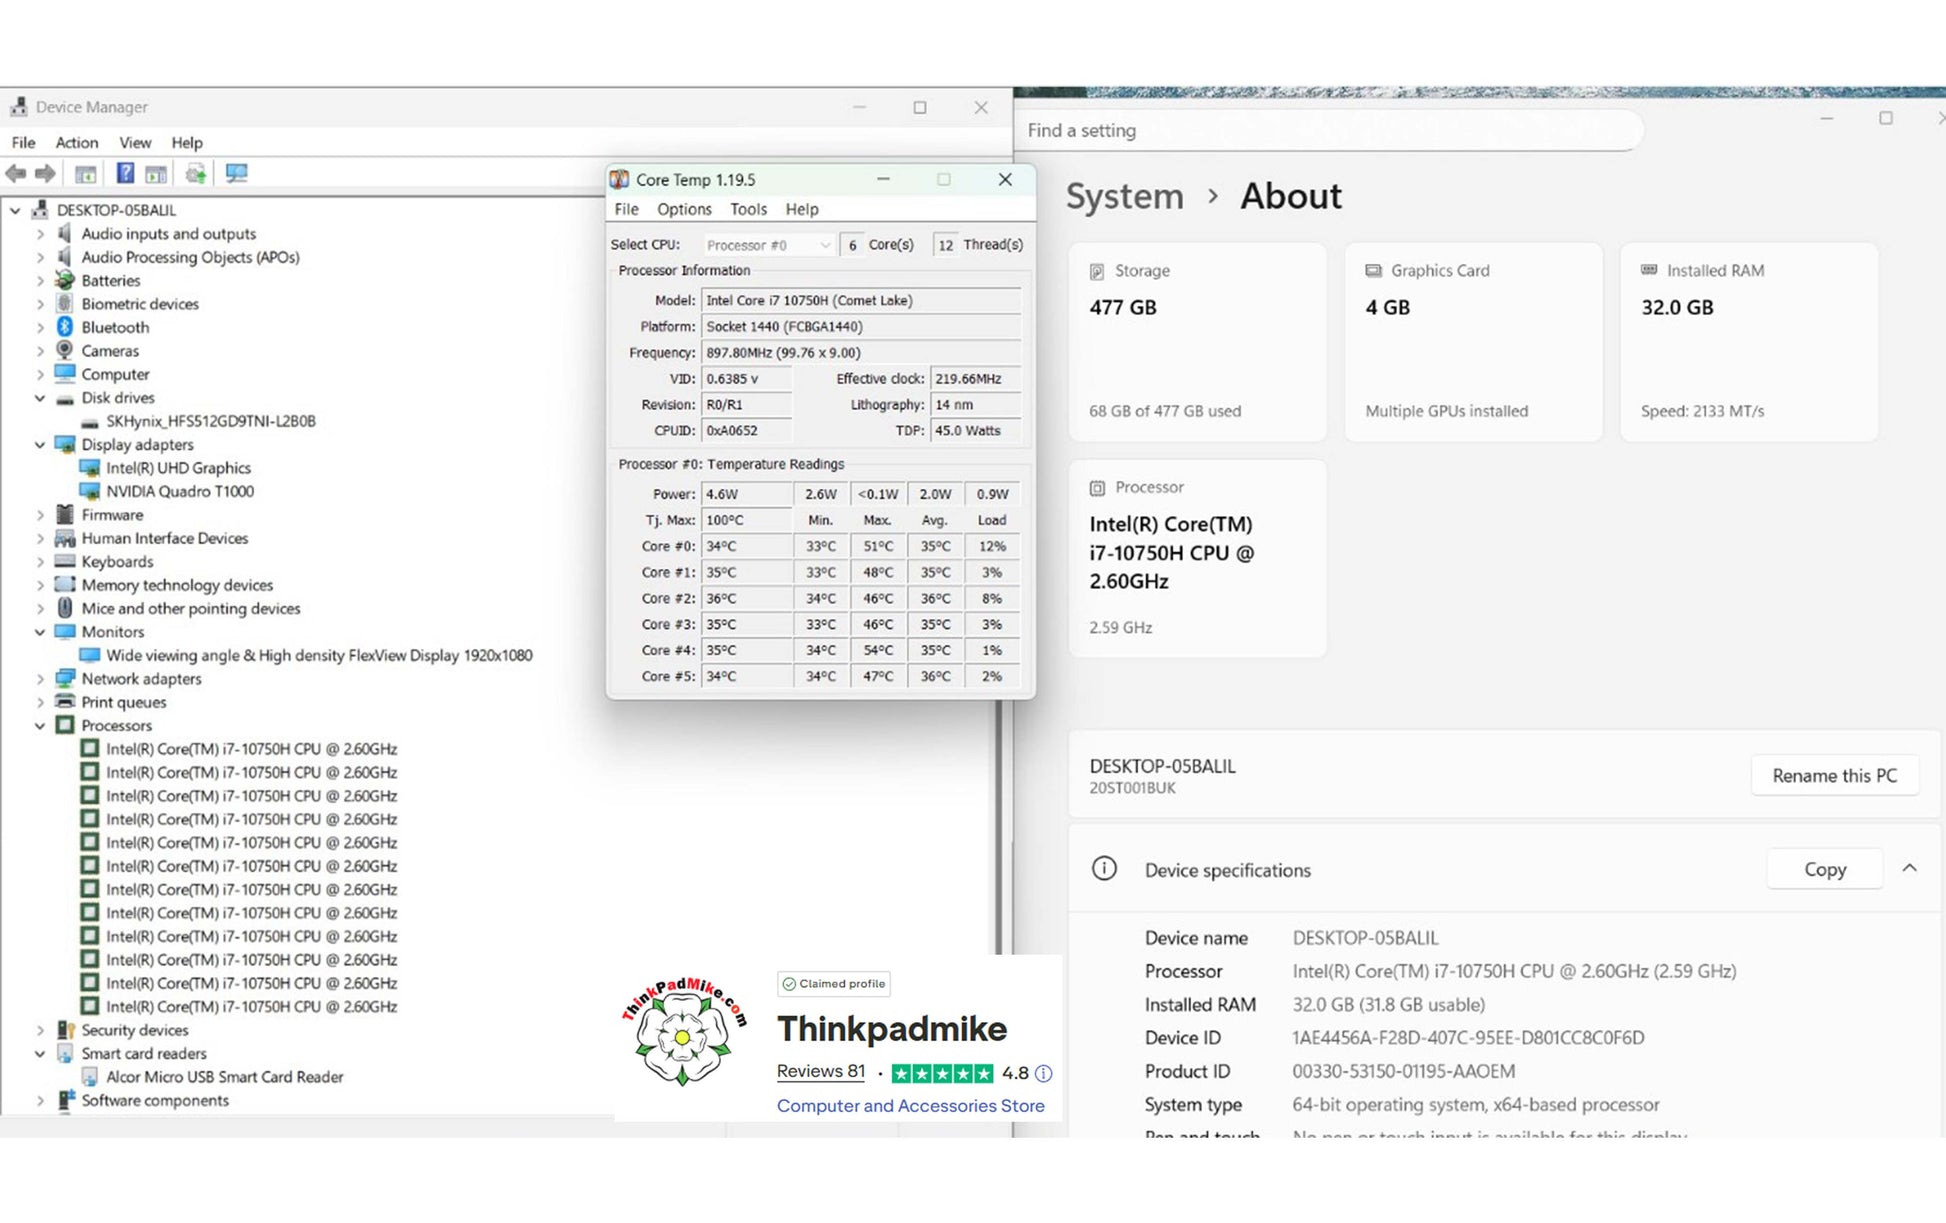The width and height of the screenshot is (1946, 1223).
Task: Click the Back arrow in Device Manager toolbar
Action: 16,174
